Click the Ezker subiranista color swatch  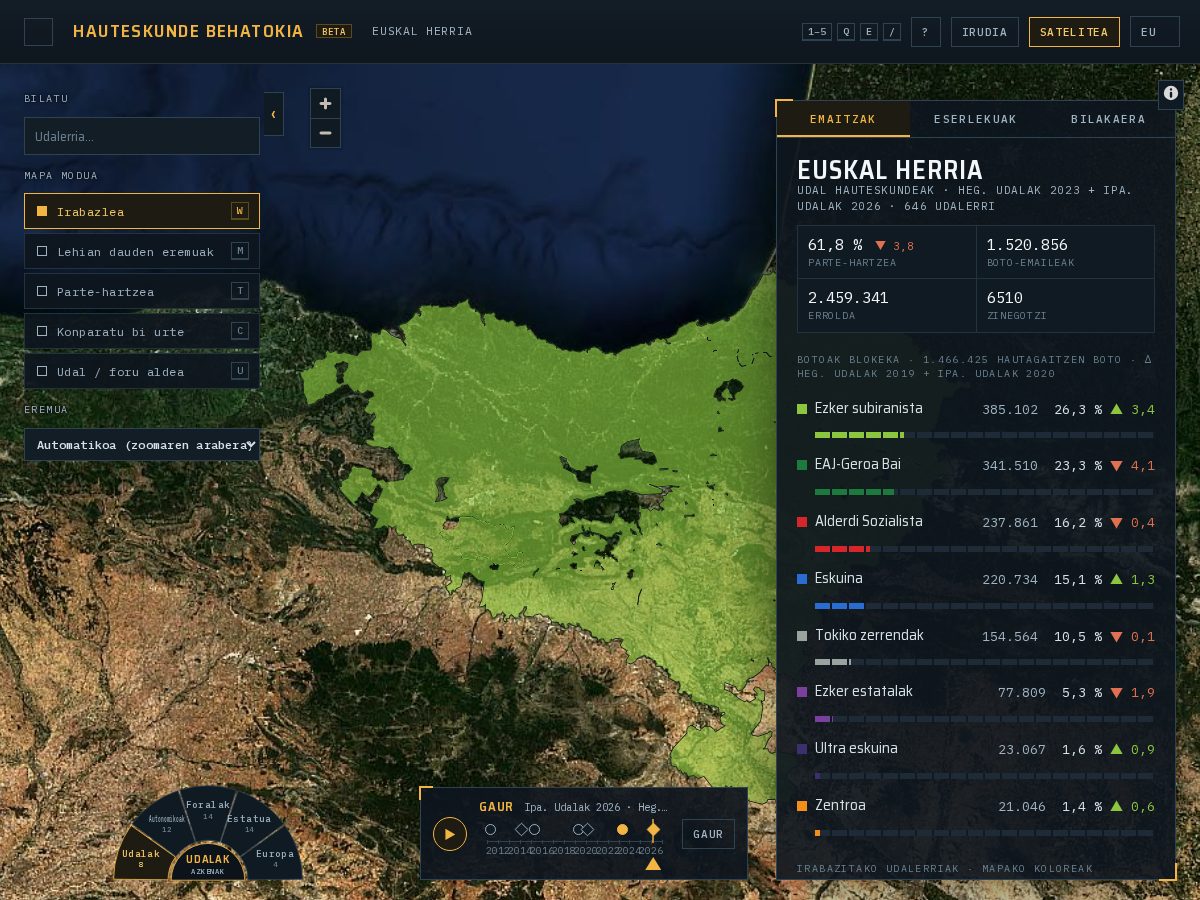pos(802,409)
